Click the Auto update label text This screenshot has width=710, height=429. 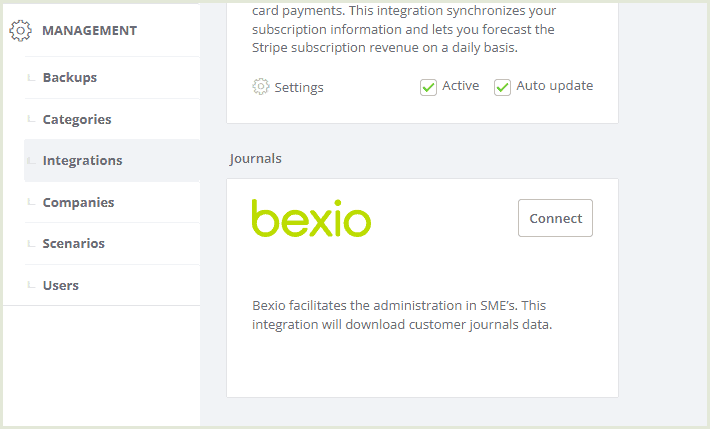[555, 86]
